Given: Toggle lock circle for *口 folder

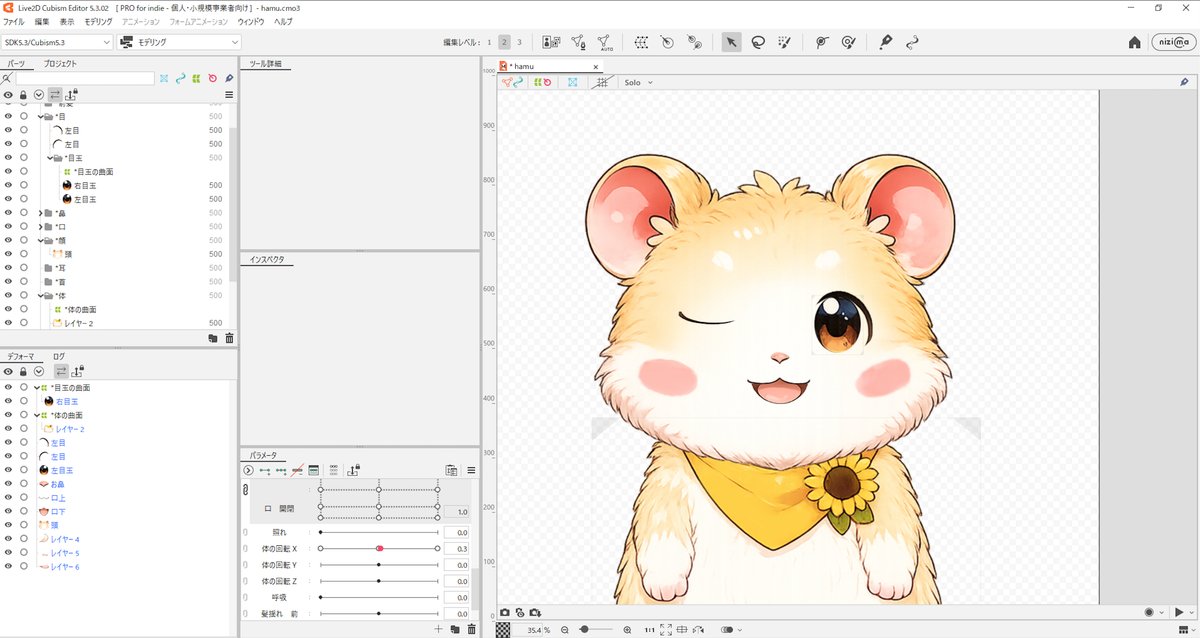Looking at the screenshot, I should pos(24,227).
